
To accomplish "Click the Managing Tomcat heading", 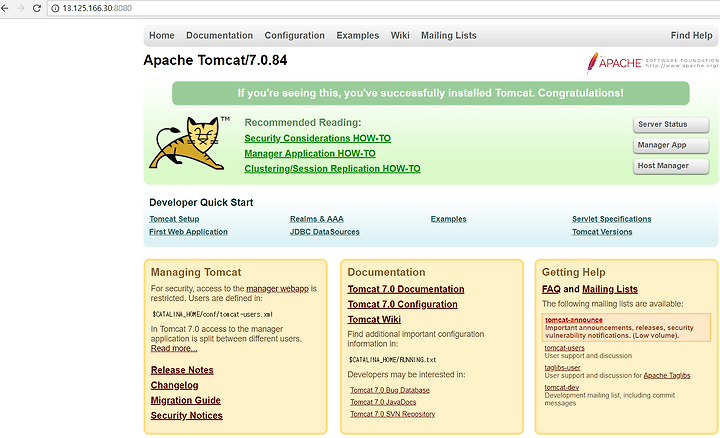I will (x=196, y=272).
